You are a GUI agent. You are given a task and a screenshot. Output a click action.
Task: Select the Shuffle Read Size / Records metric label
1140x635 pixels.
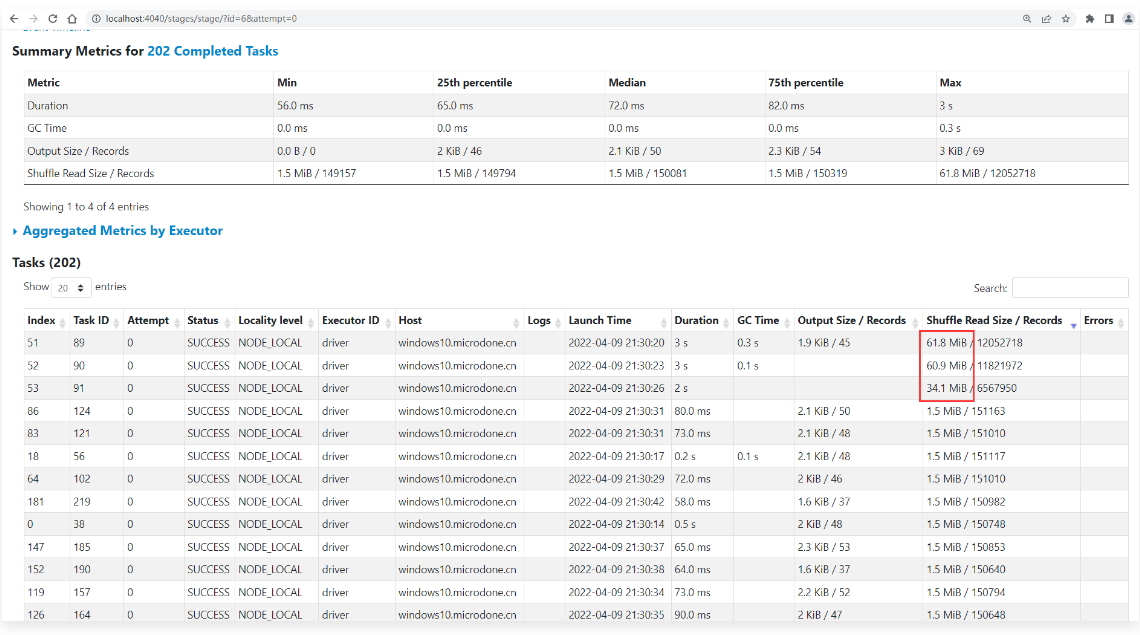coord(90,173)
